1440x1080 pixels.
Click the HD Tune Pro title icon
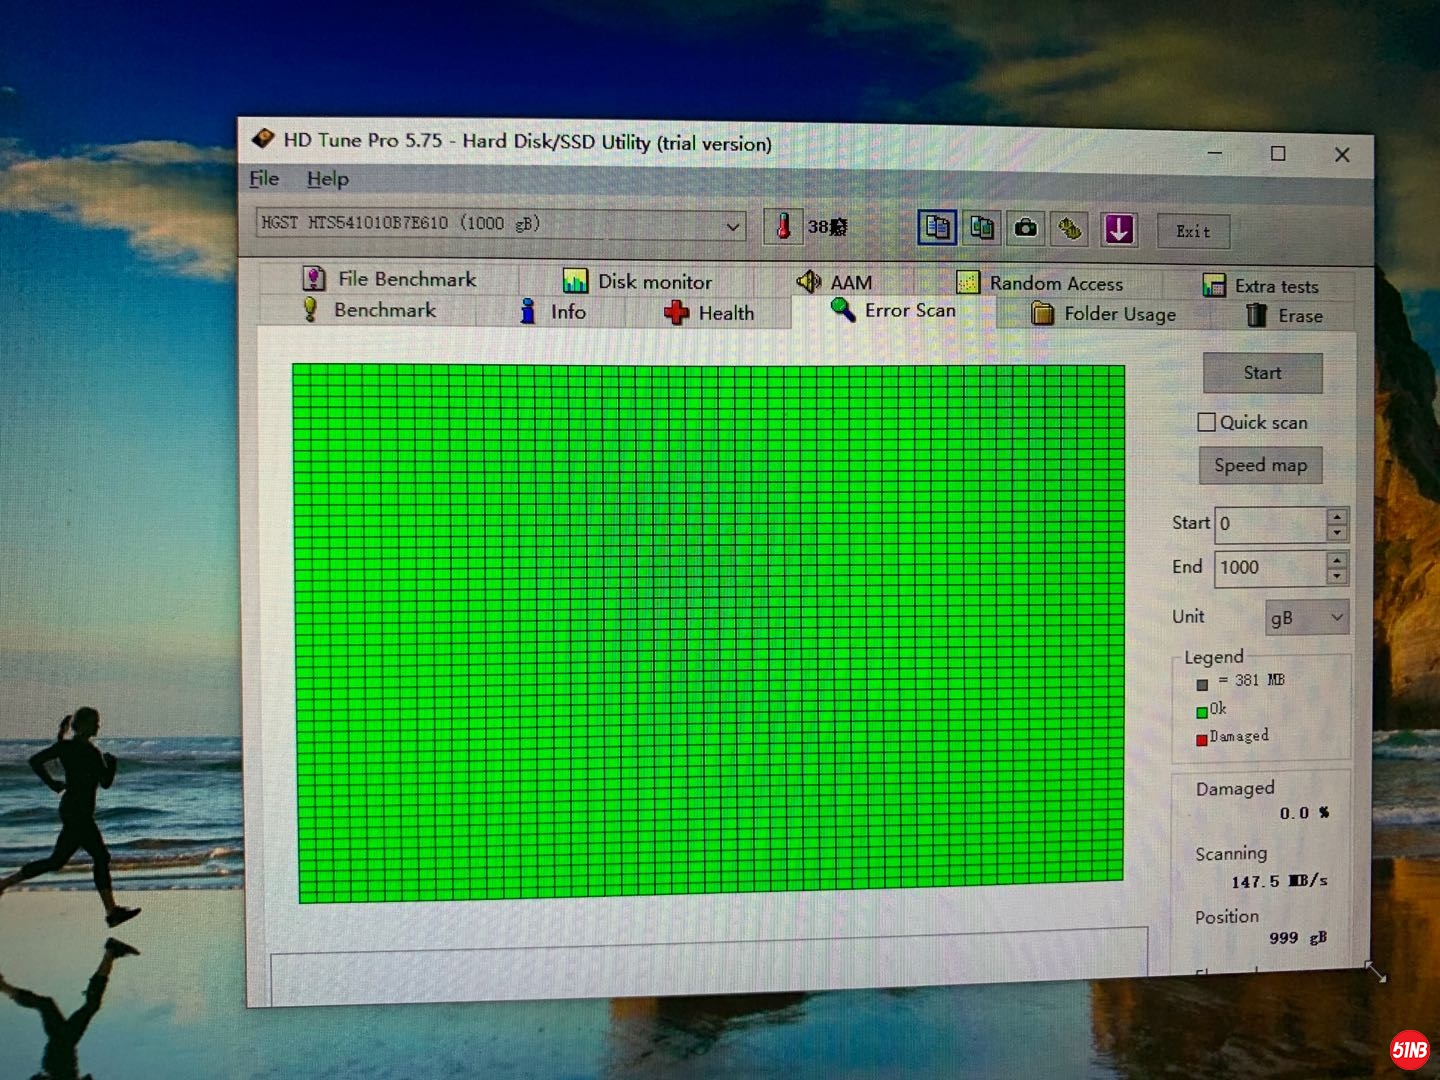263,138
